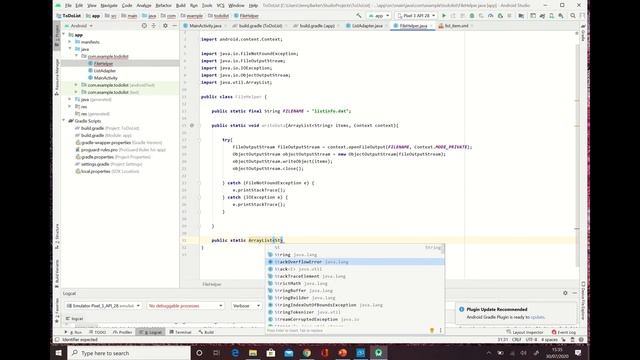This screenshot has width=640, height=360.
Task: Open the Event Log button
Action: click(564, 332)
